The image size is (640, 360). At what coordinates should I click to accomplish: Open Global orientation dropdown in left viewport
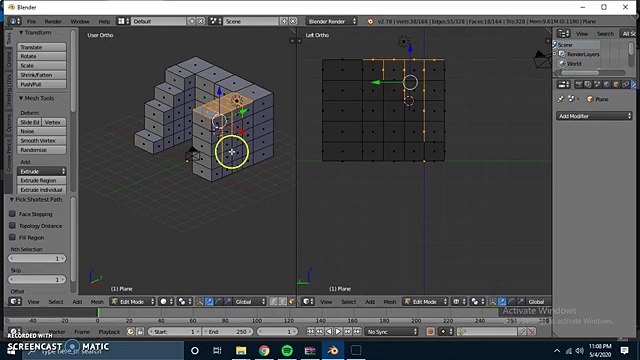250,302
